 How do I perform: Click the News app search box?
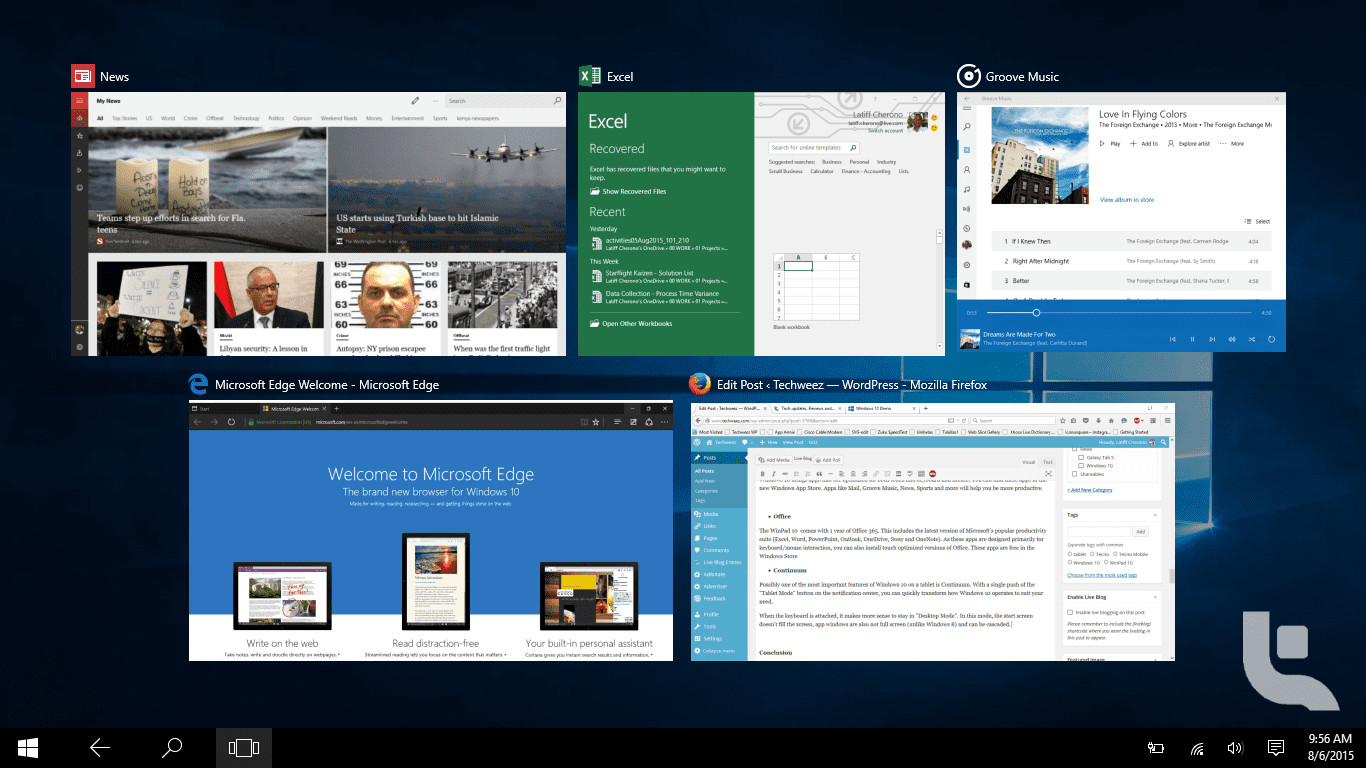point(505,101)
